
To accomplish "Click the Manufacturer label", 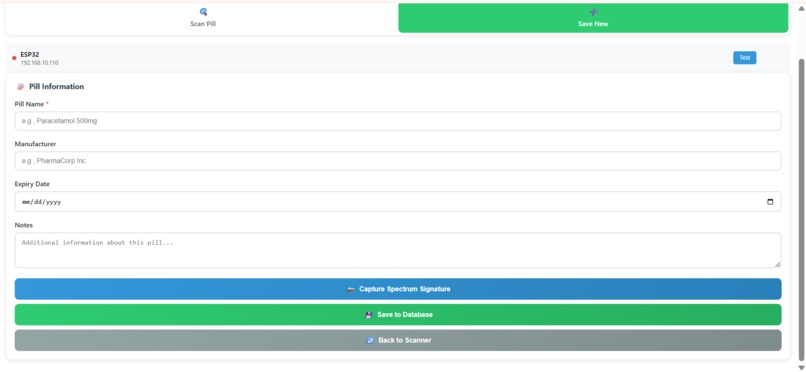I will 35,144.
